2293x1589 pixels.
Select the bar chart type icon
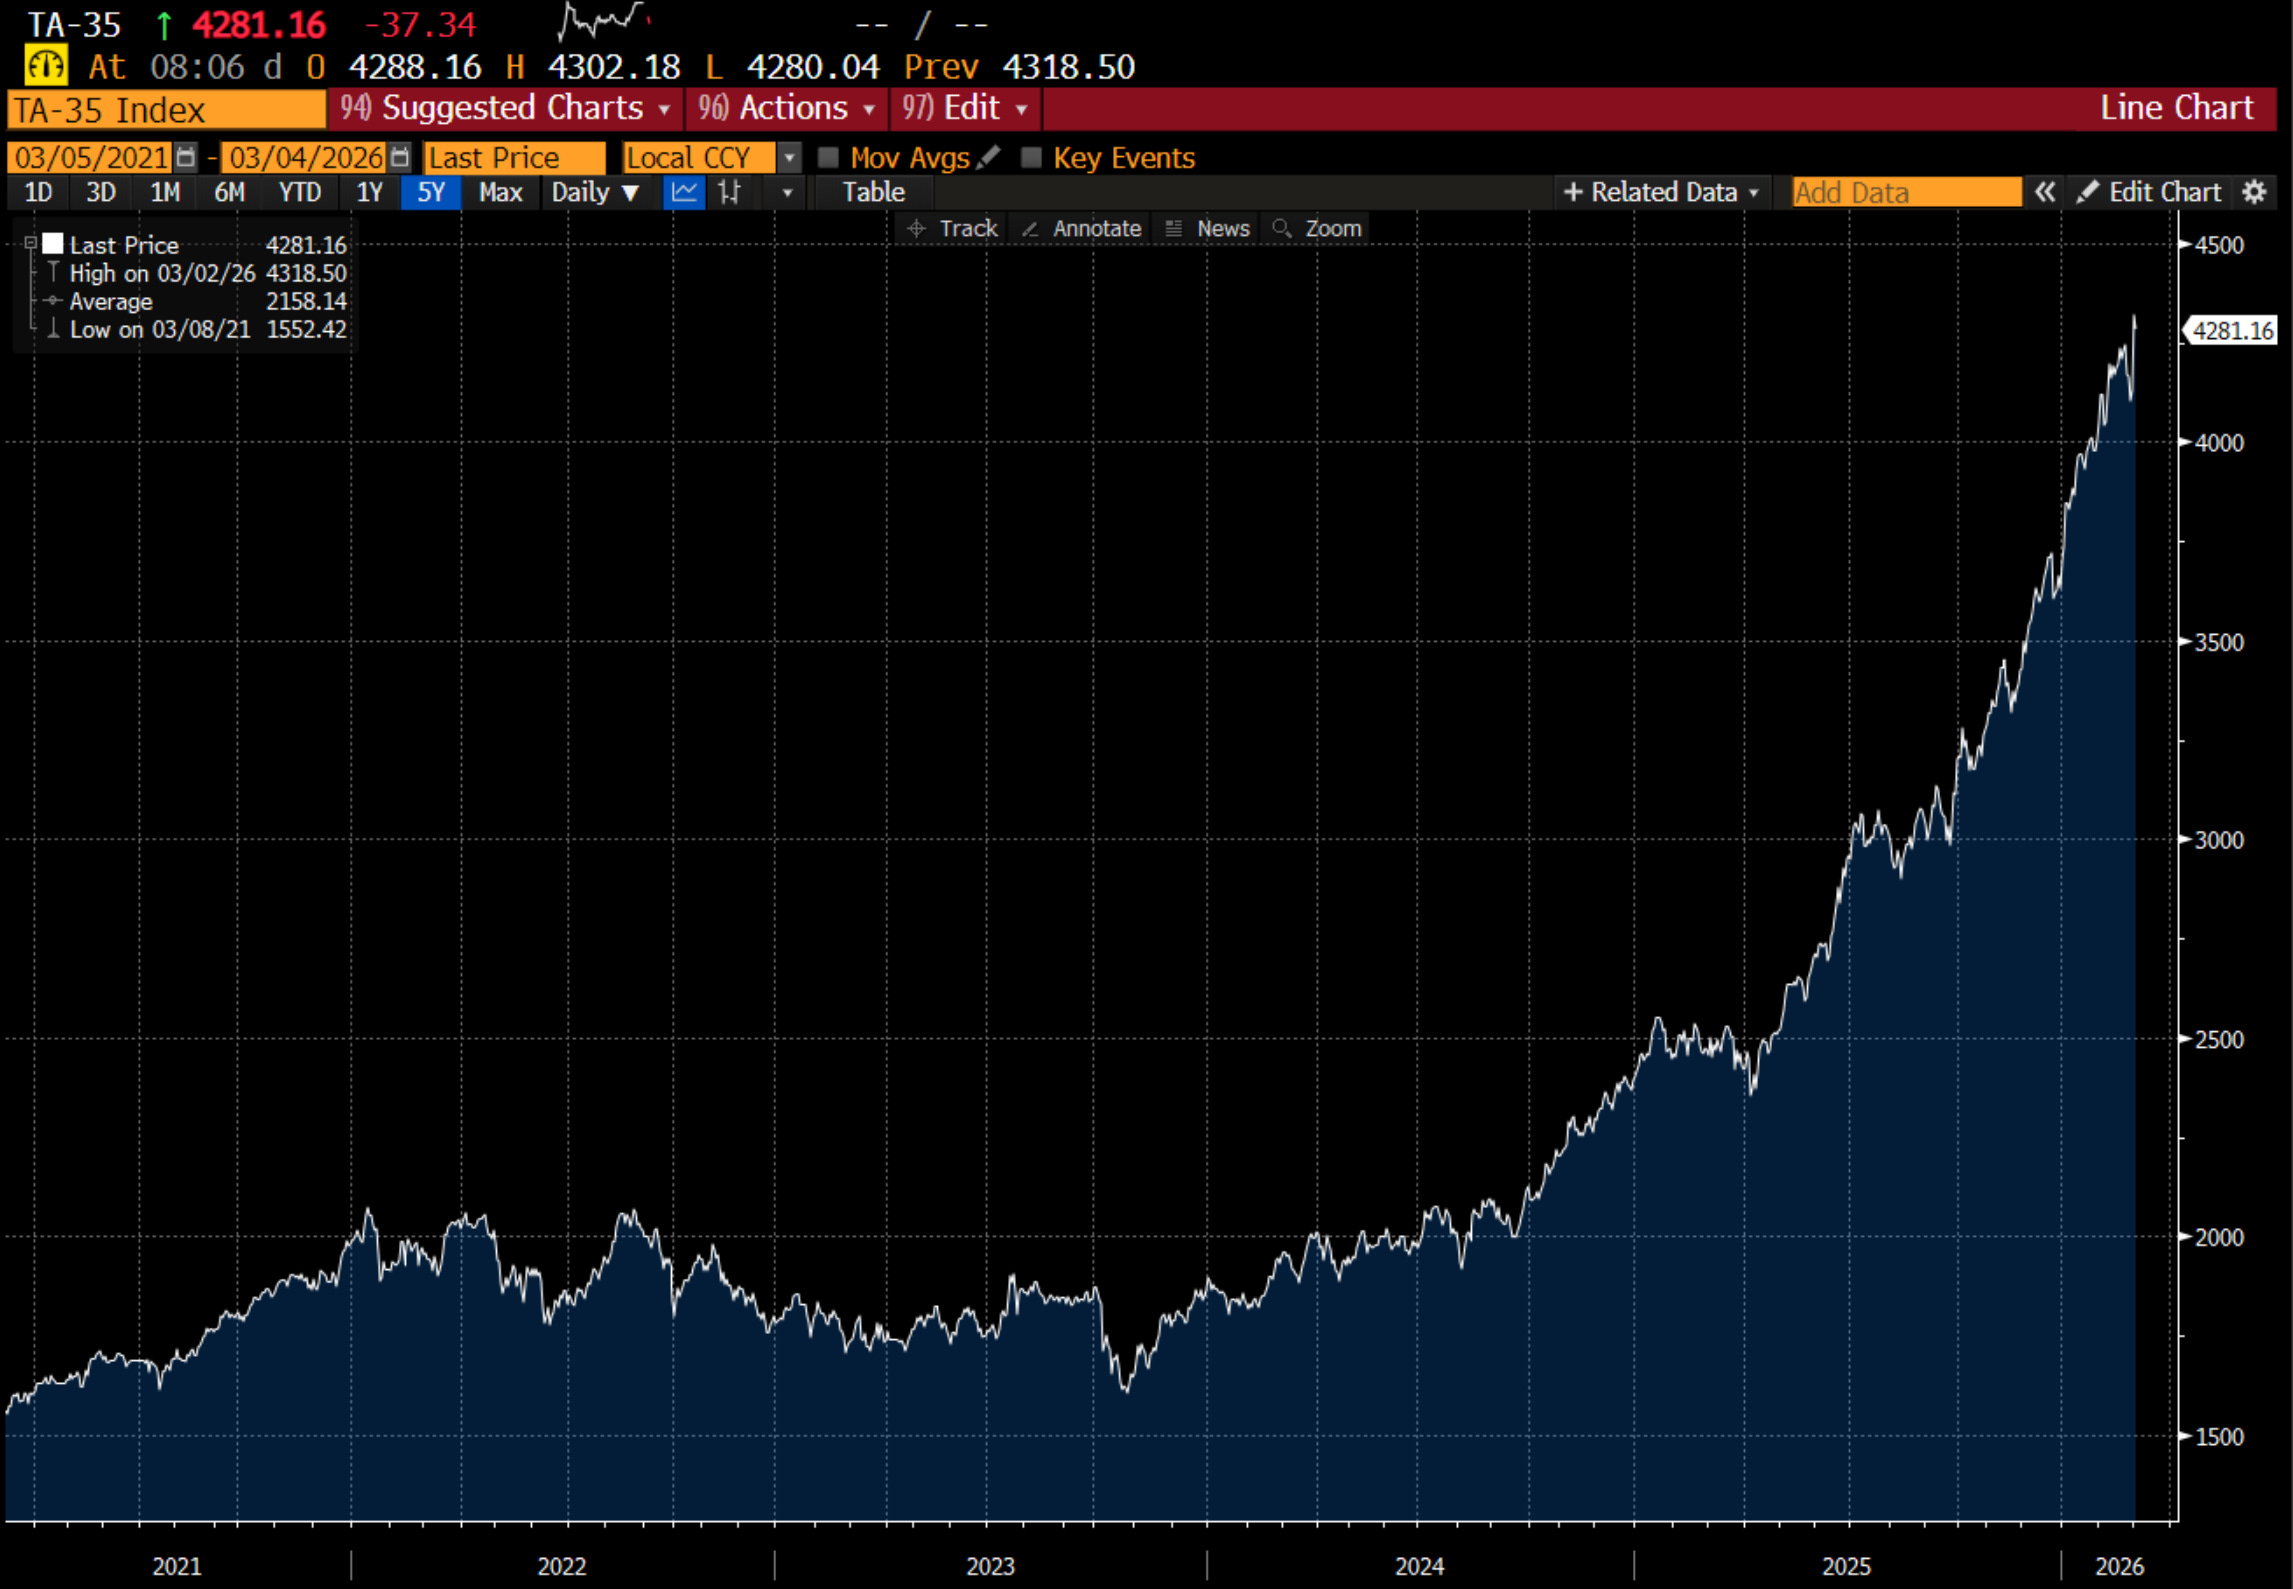coord(730,192)
